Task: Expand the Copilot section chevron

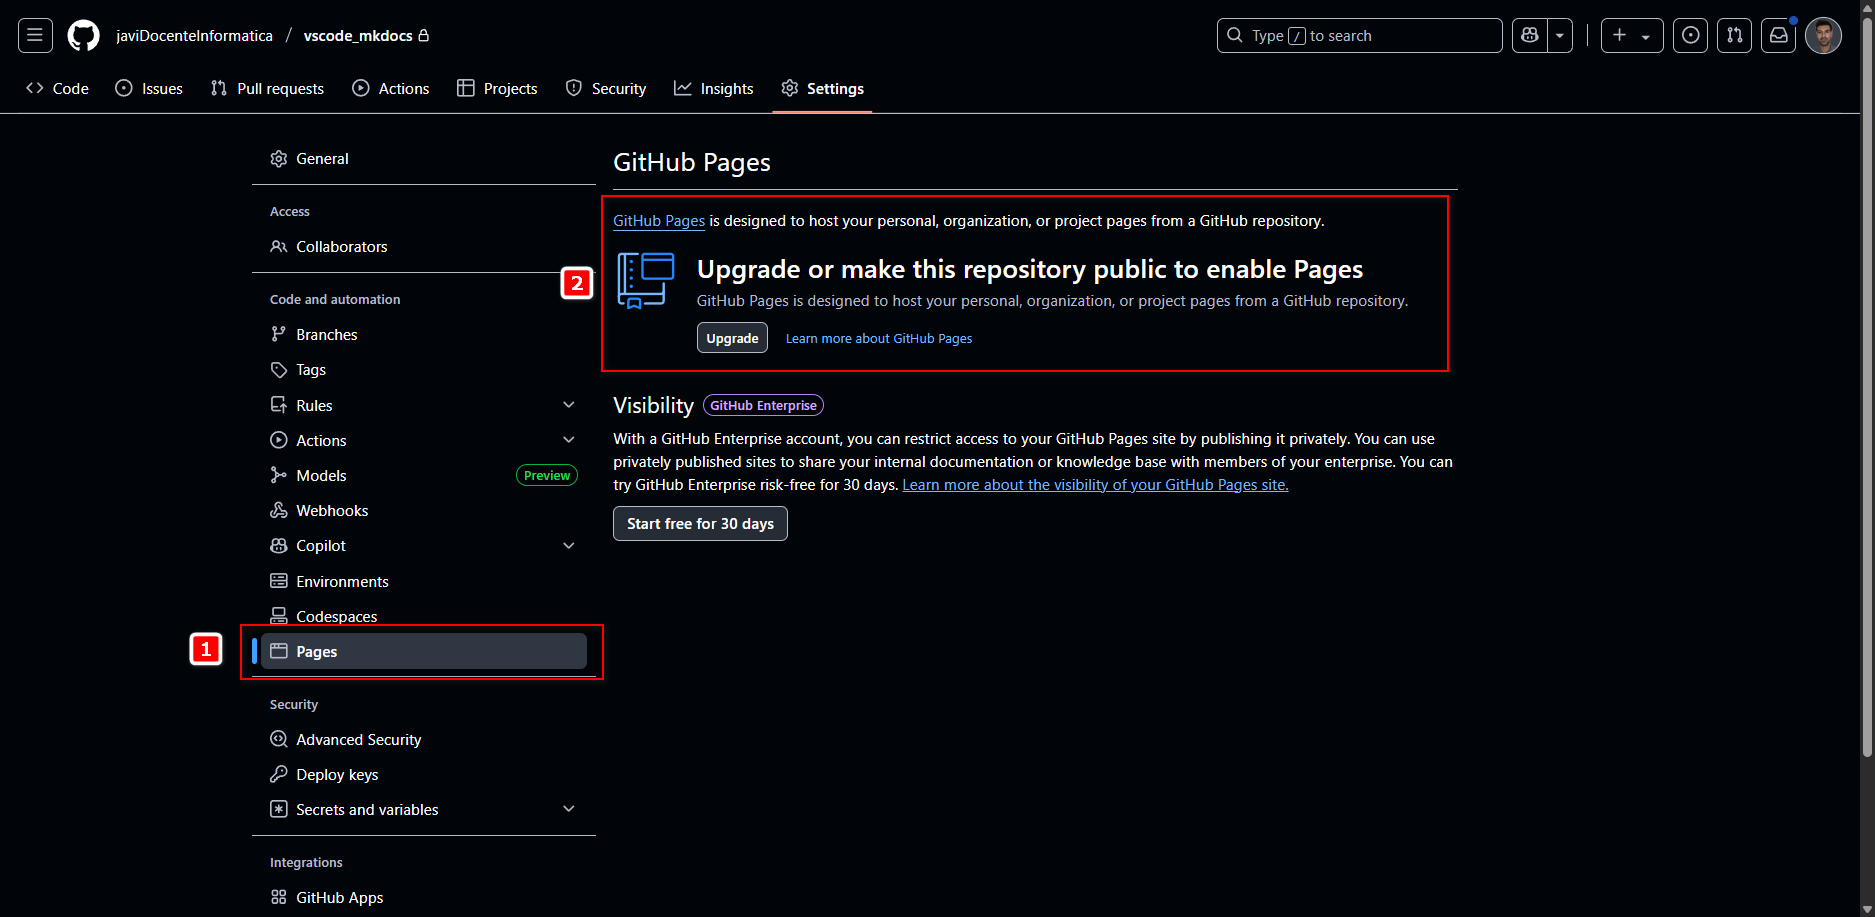Action: tap(569, 546)
